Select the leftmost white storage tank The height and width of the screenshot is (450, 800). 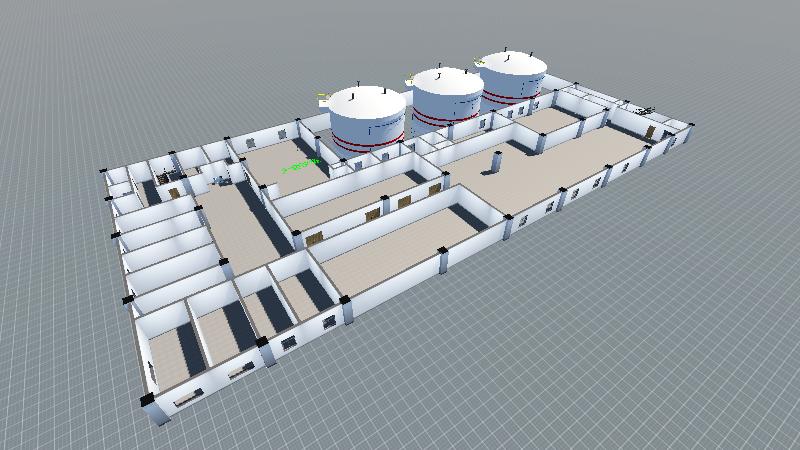tap(367, 120)
